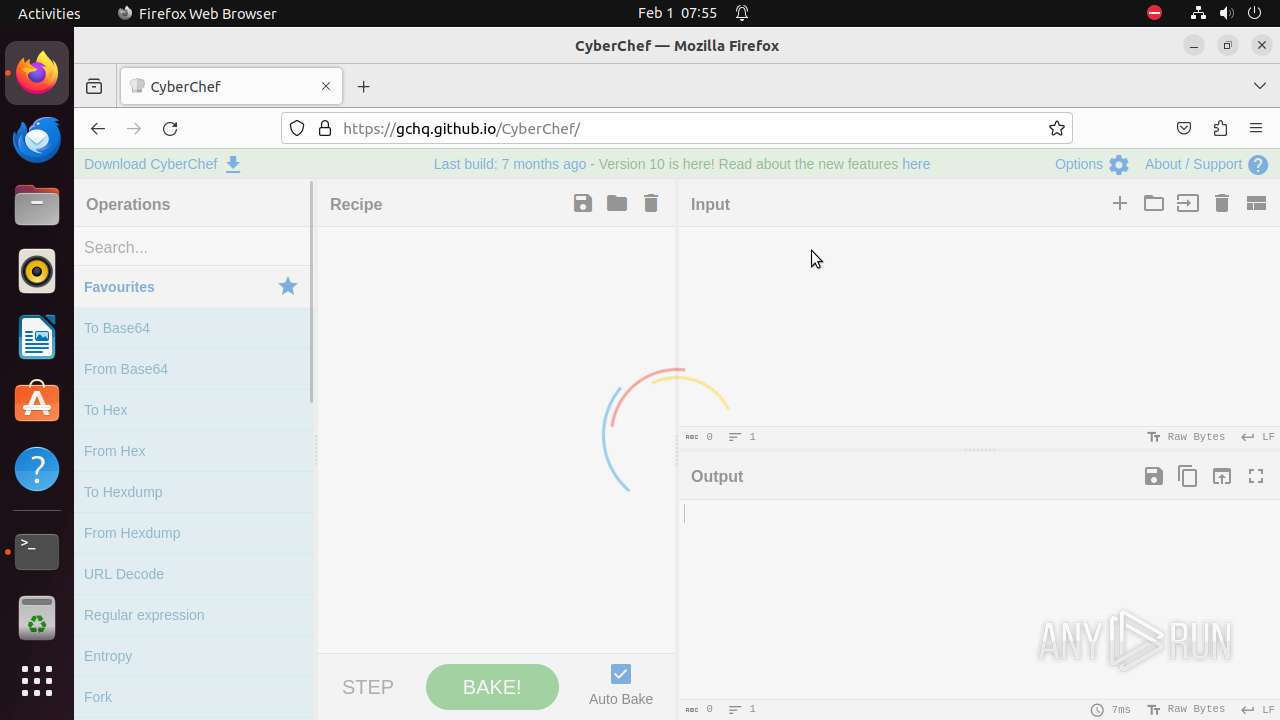Select the CyberChef browser tab
This screenshot has height=720, width=1280.
pos(231,87)
